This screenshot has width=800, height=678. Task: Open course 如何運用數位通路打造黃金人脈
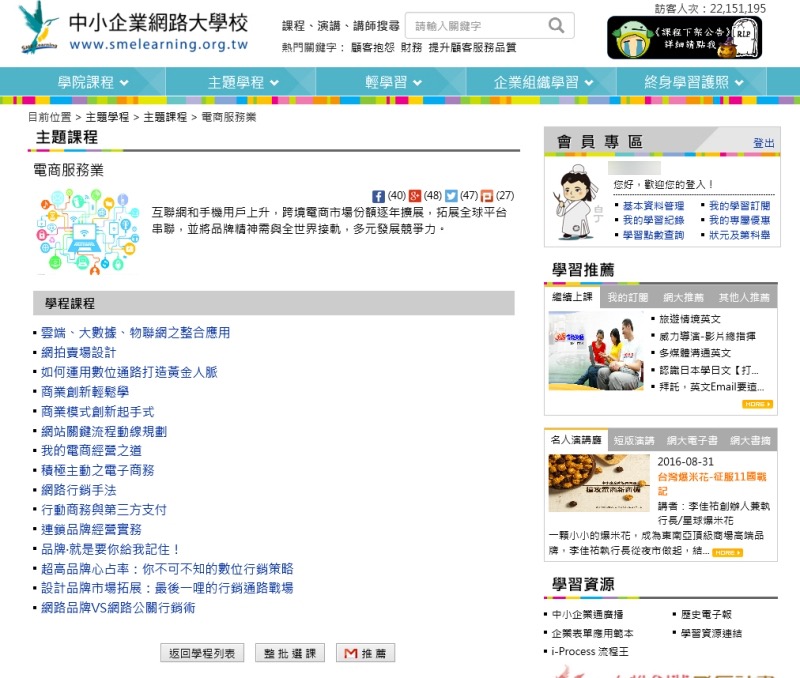[x=129, y=372]
